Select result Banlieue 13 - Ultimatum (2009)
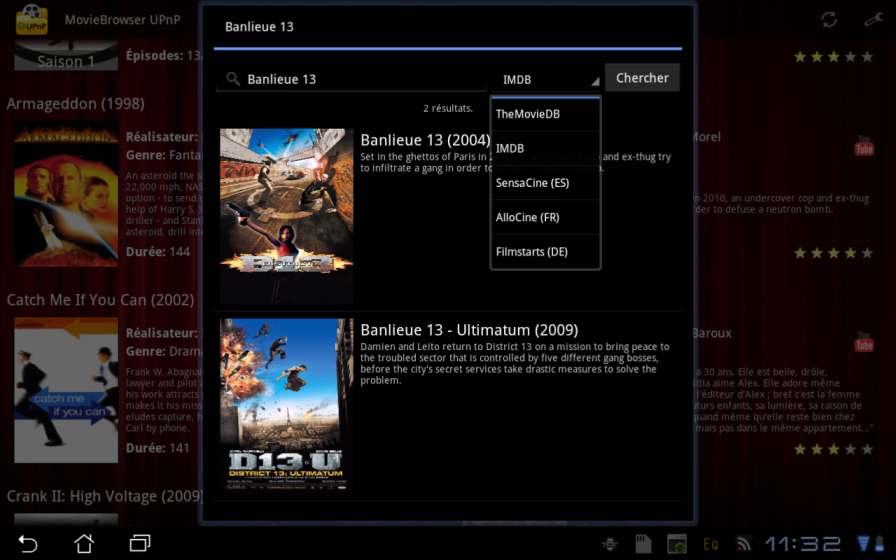The image size is (896, 560). coord(469,330)
